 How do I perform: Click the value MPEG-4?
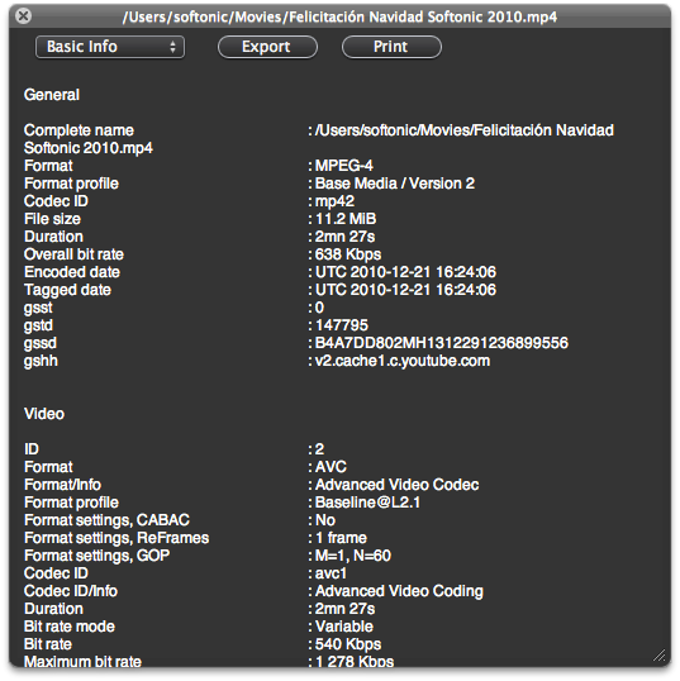(x=344, y=166)
